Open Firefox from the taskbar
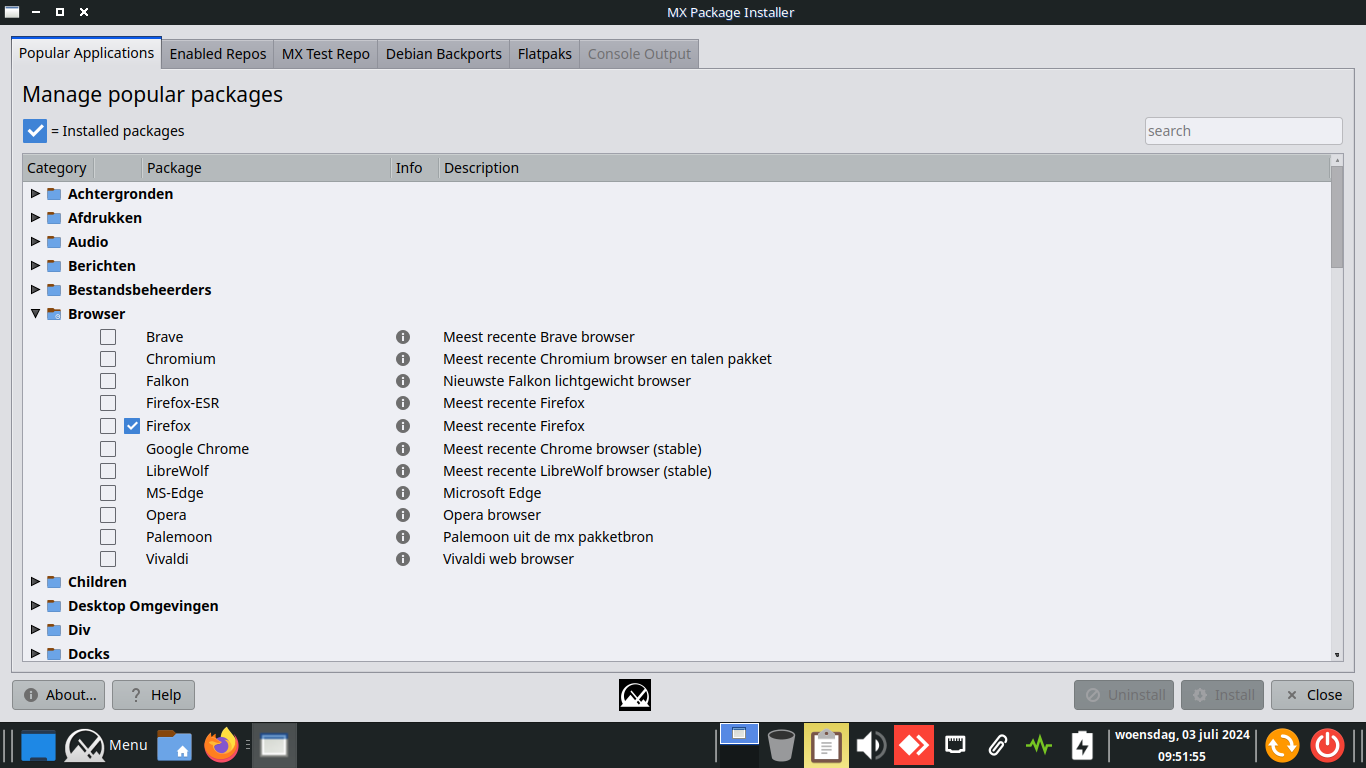 (221, 745)
